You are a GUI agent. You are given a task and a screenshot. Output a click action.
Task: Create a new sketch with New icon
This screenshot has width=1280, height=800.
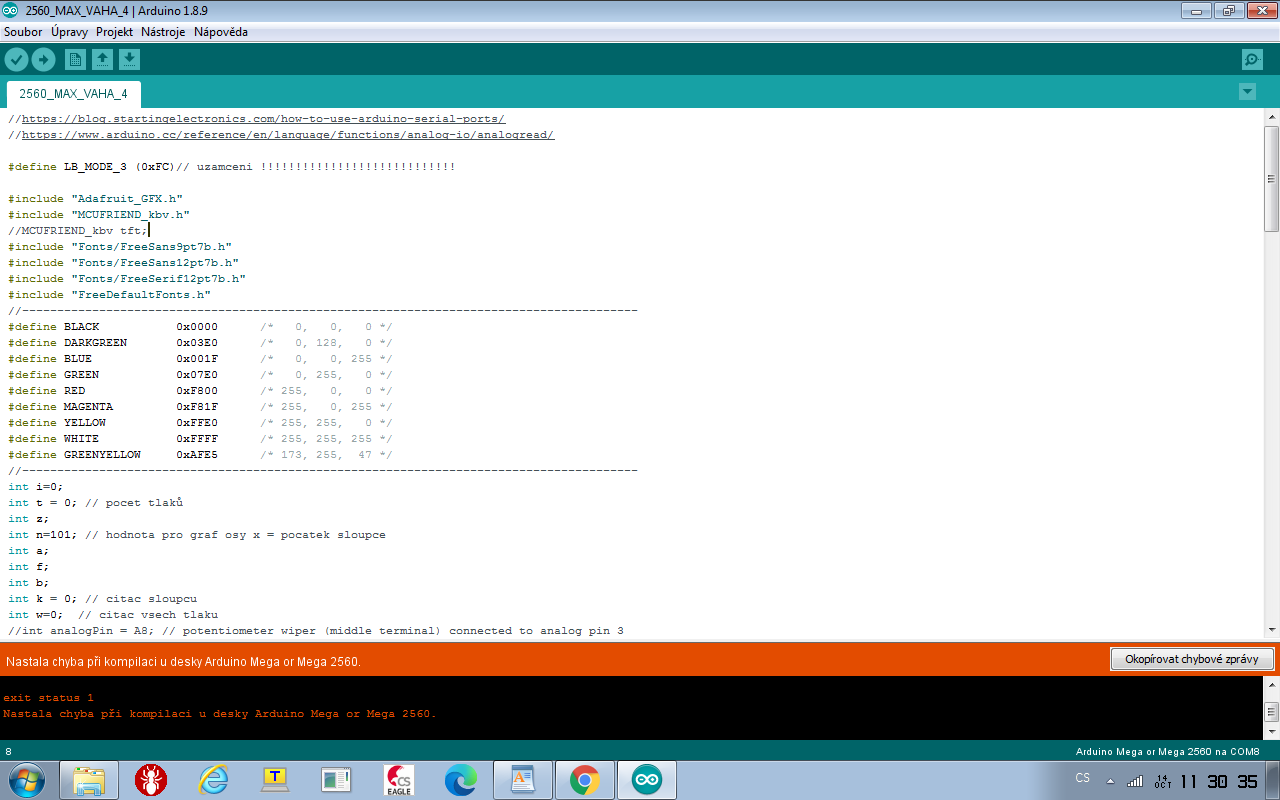pyautogui.click(x=75, y=59)
